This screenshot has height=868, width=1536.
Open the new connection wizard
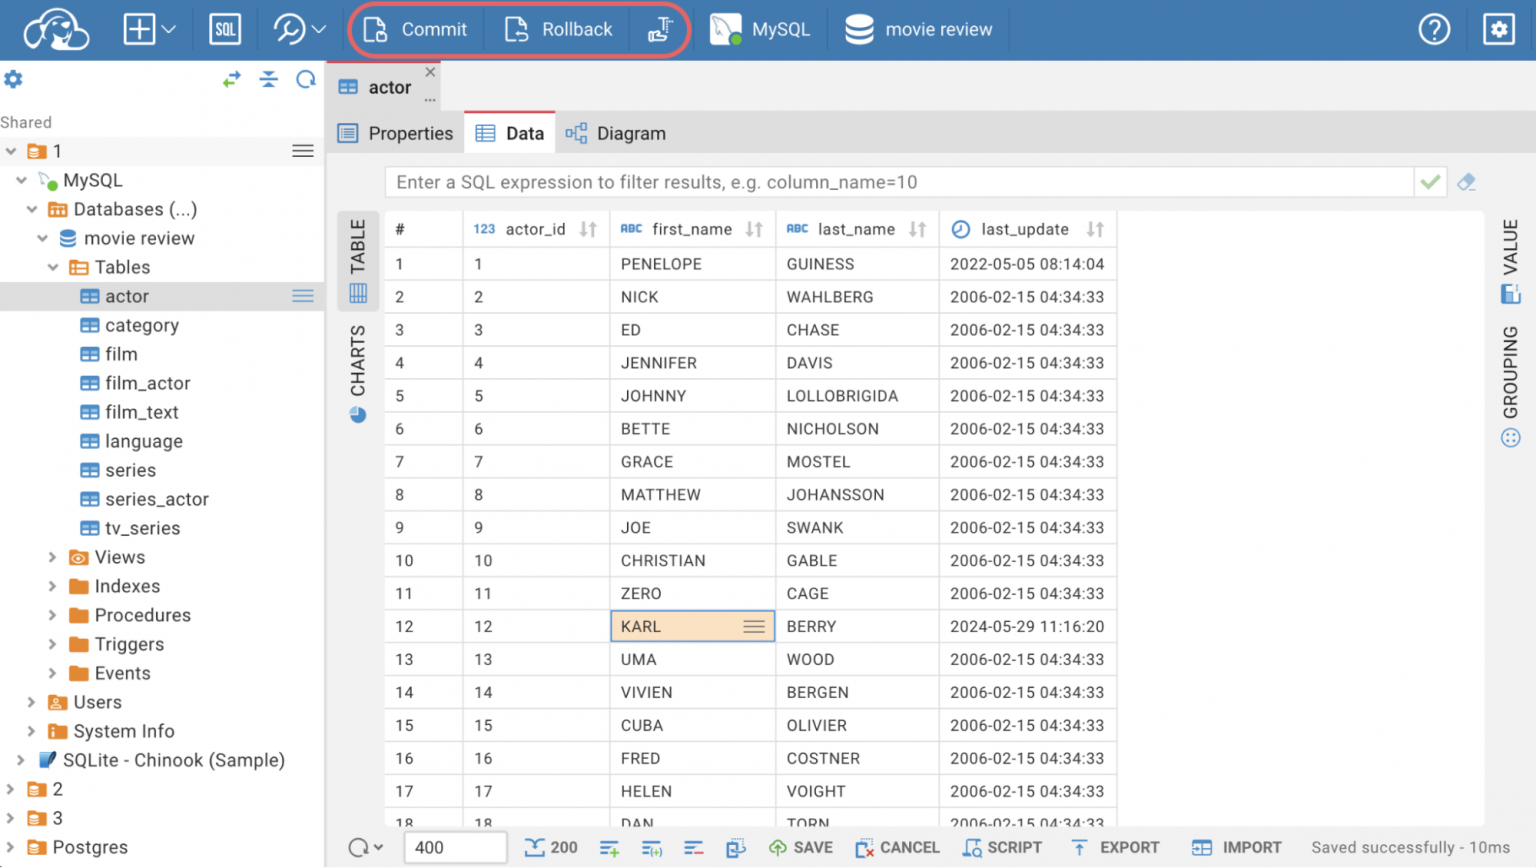(138, 29)
